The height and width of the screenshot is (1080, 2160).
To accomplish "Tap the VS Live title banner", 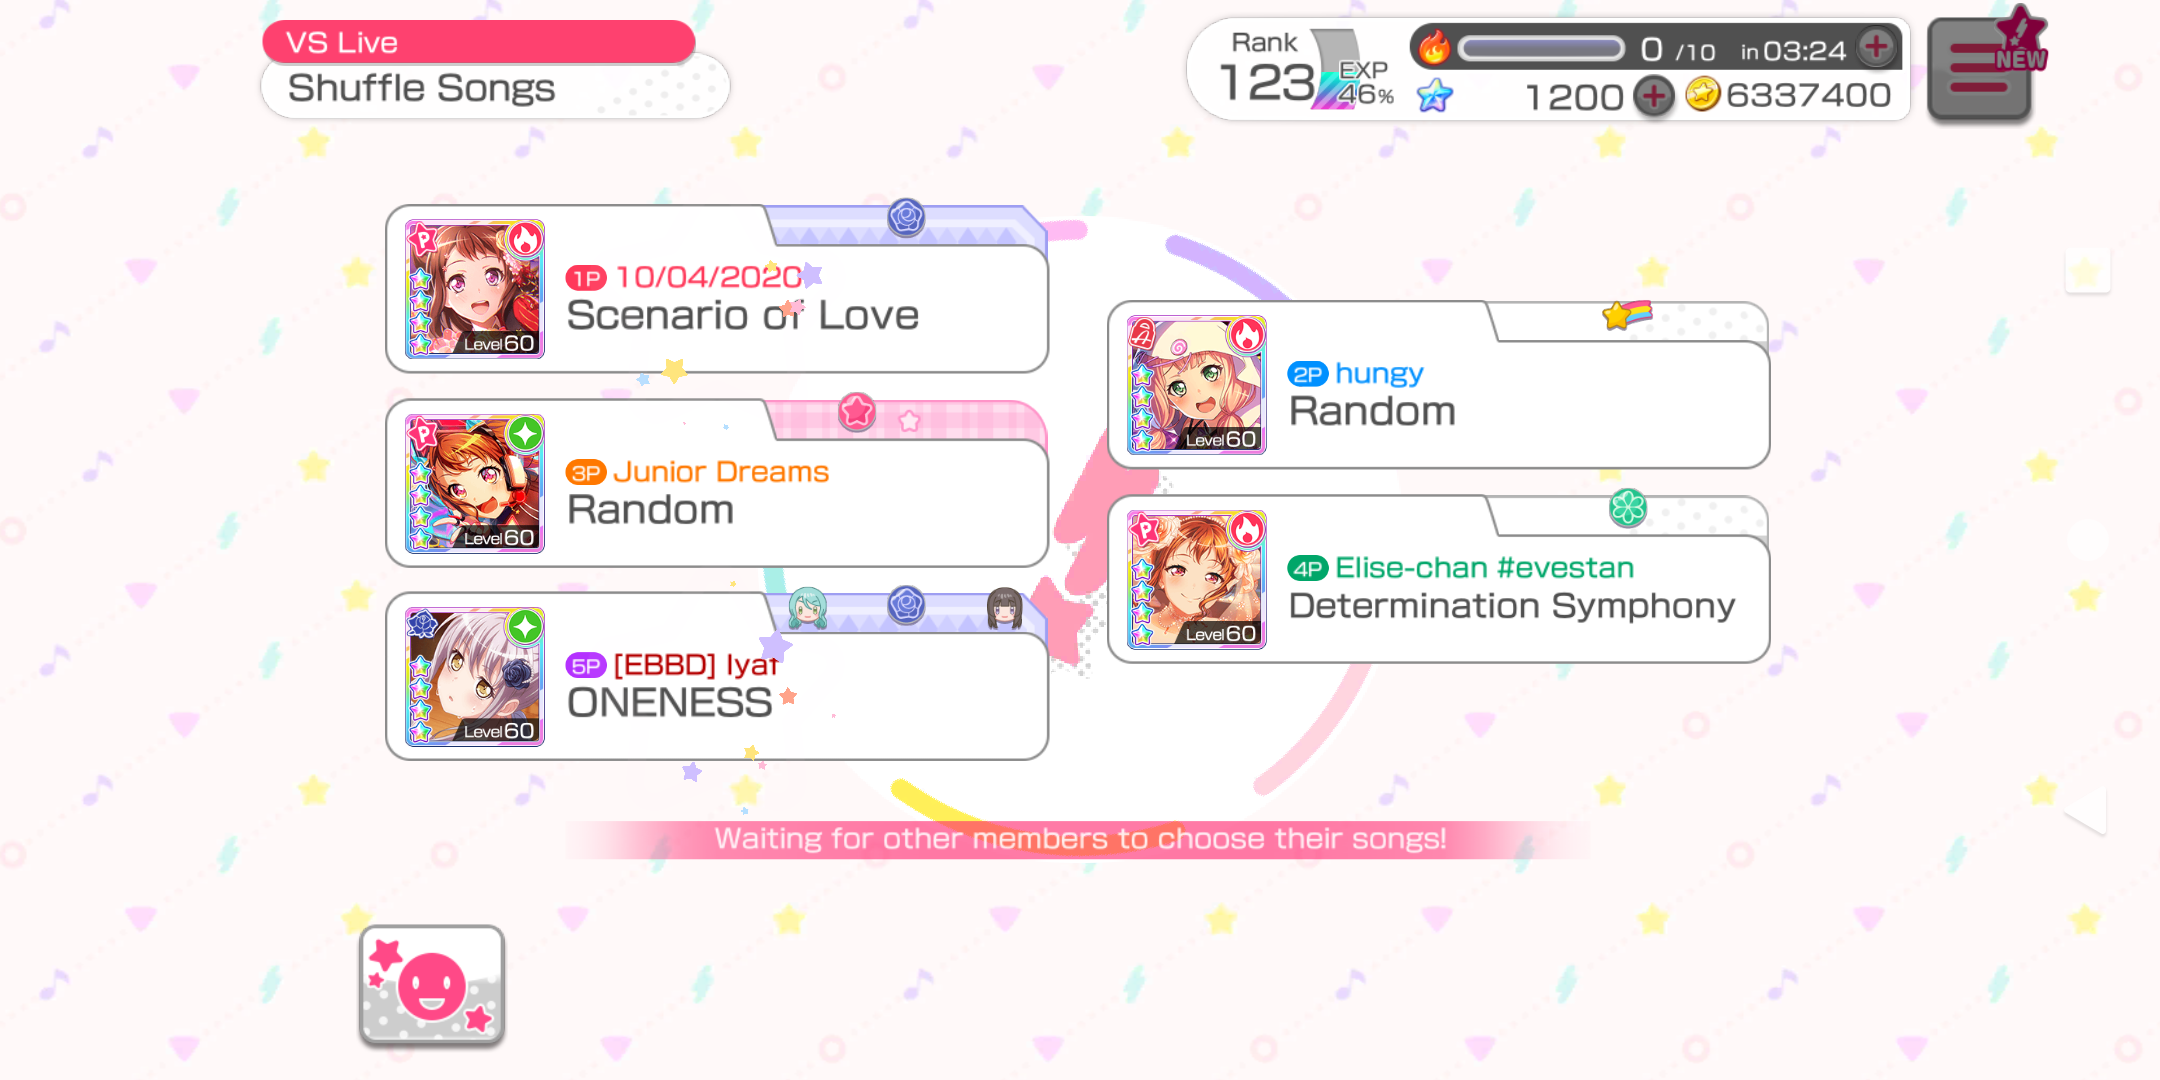I will pyautogui.click(x=478, y=42).
